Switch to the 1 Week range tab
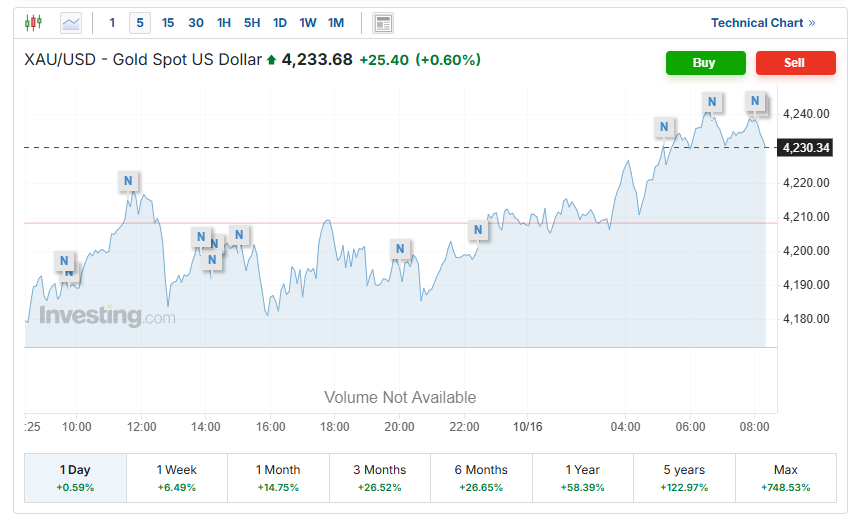854x522 pixels. click(177, 478)
